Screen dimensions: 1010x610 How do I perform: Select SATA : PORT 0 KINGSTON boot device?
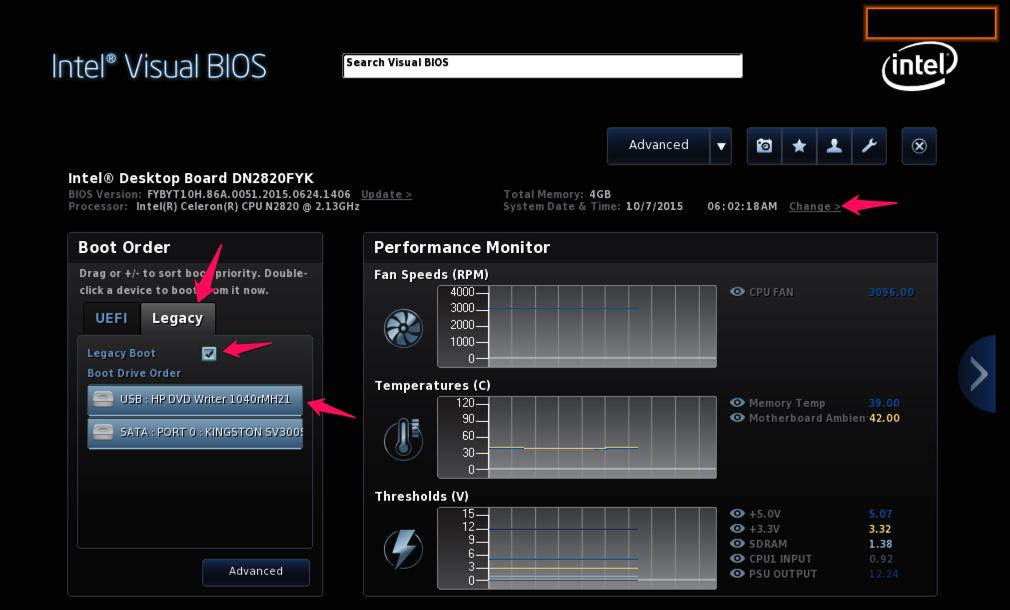(195, 432)
